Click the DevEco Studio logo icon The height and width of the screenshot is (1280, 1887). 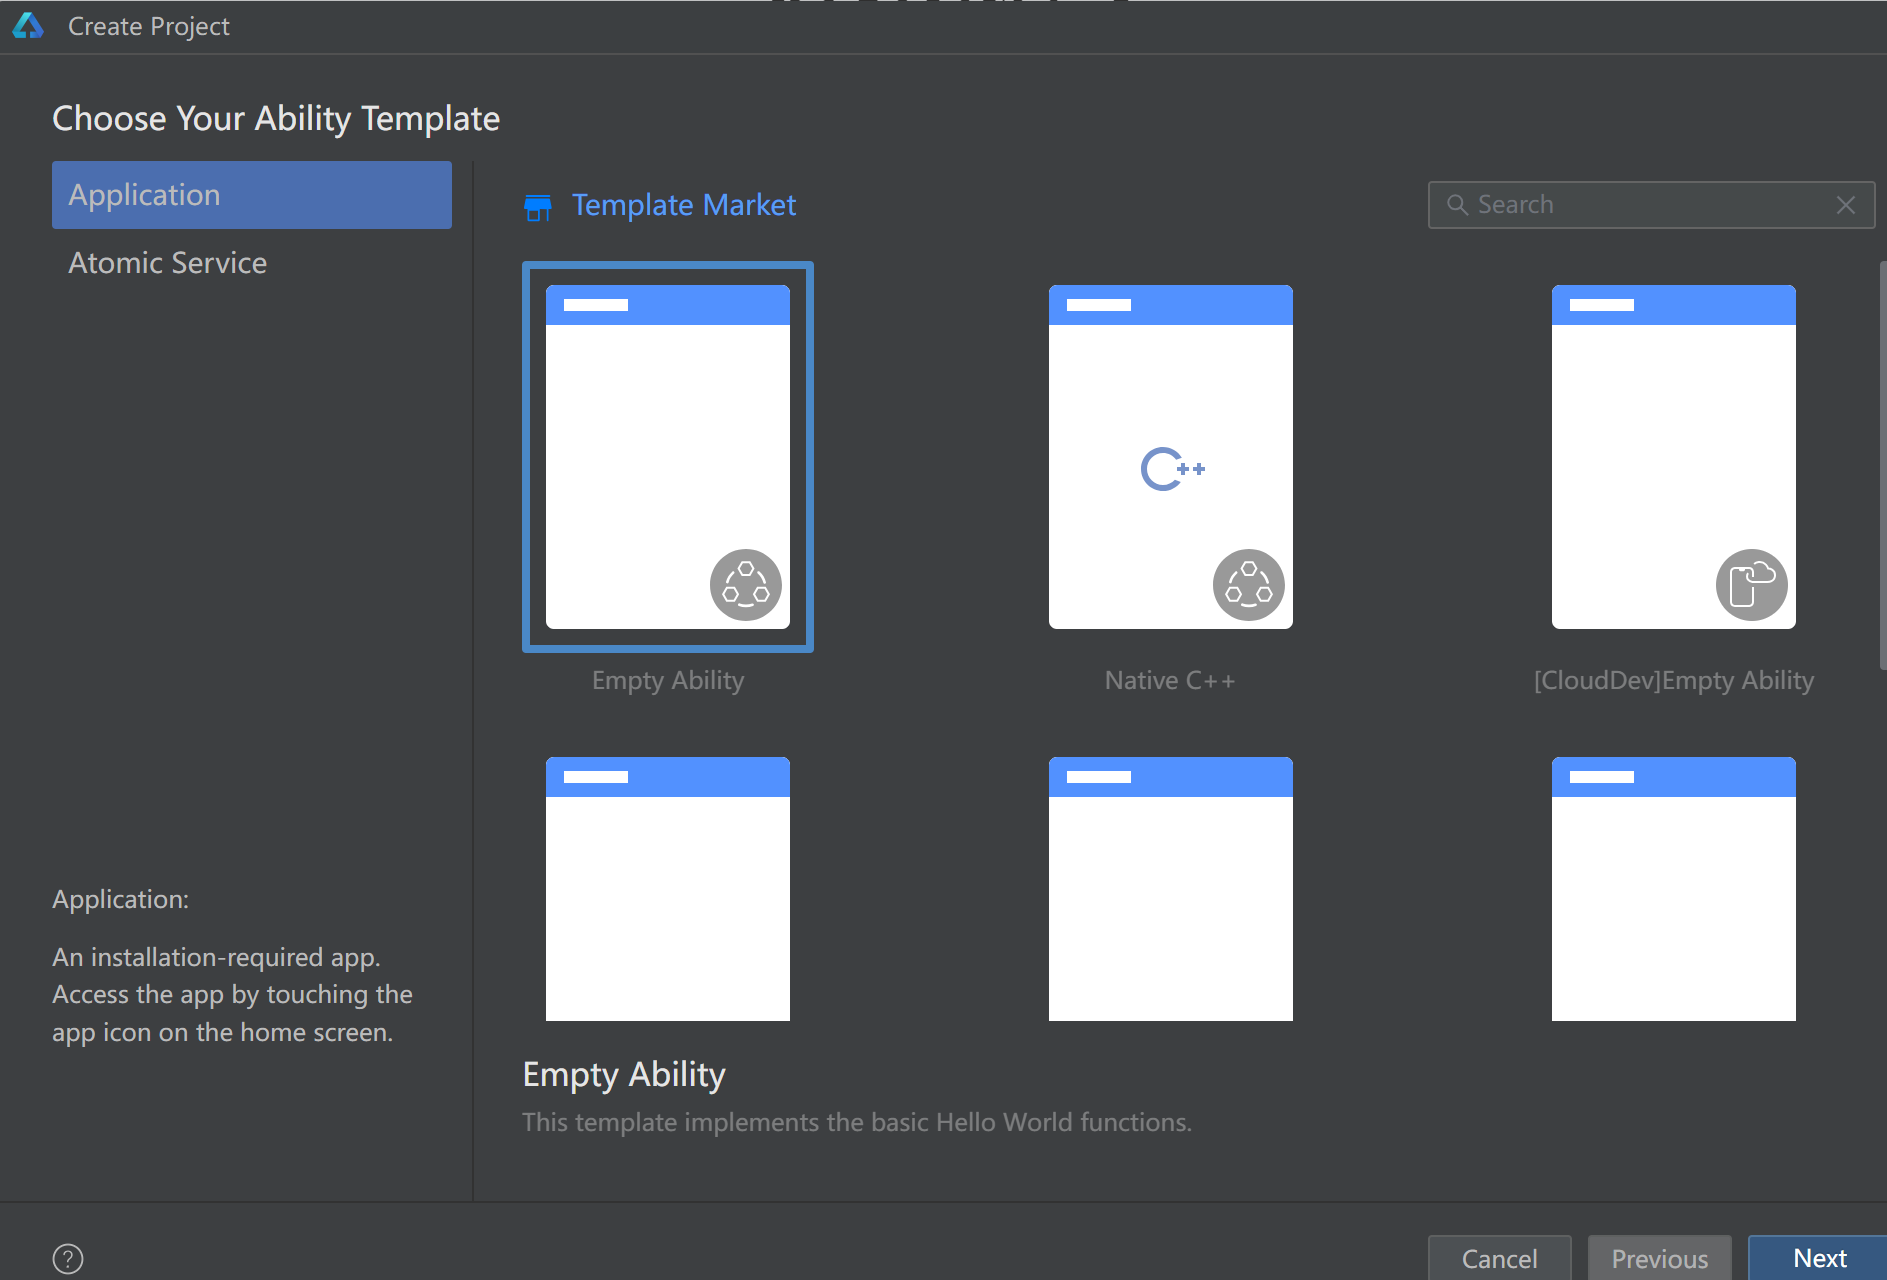[28, 26]
